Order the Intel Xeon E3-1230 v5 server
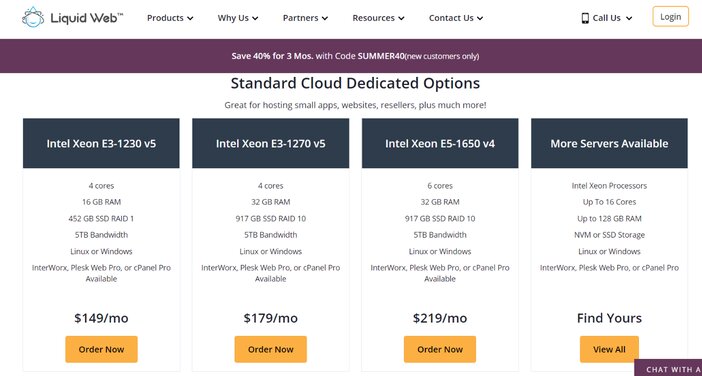Viewport: 702px width, 376px height. 101,349
